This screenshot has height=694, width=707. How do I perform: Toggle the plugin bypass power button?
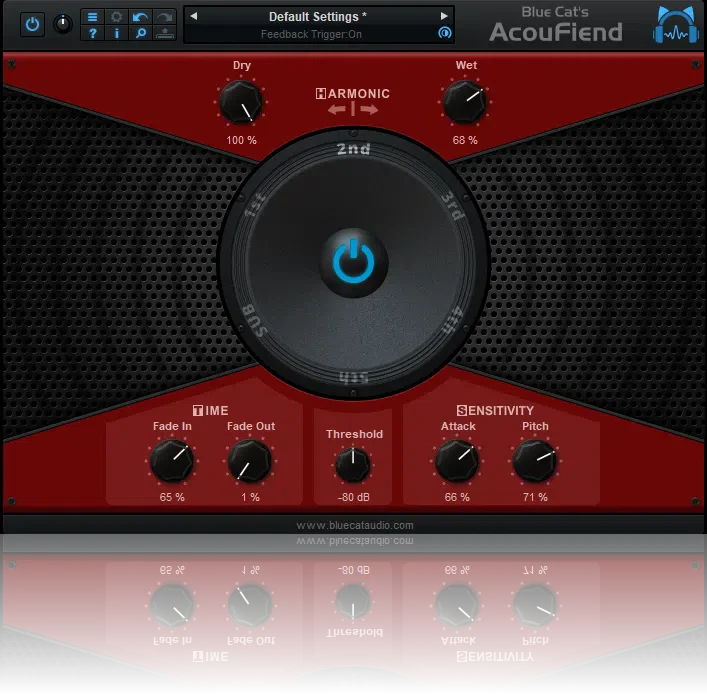[x=32, y=24]
